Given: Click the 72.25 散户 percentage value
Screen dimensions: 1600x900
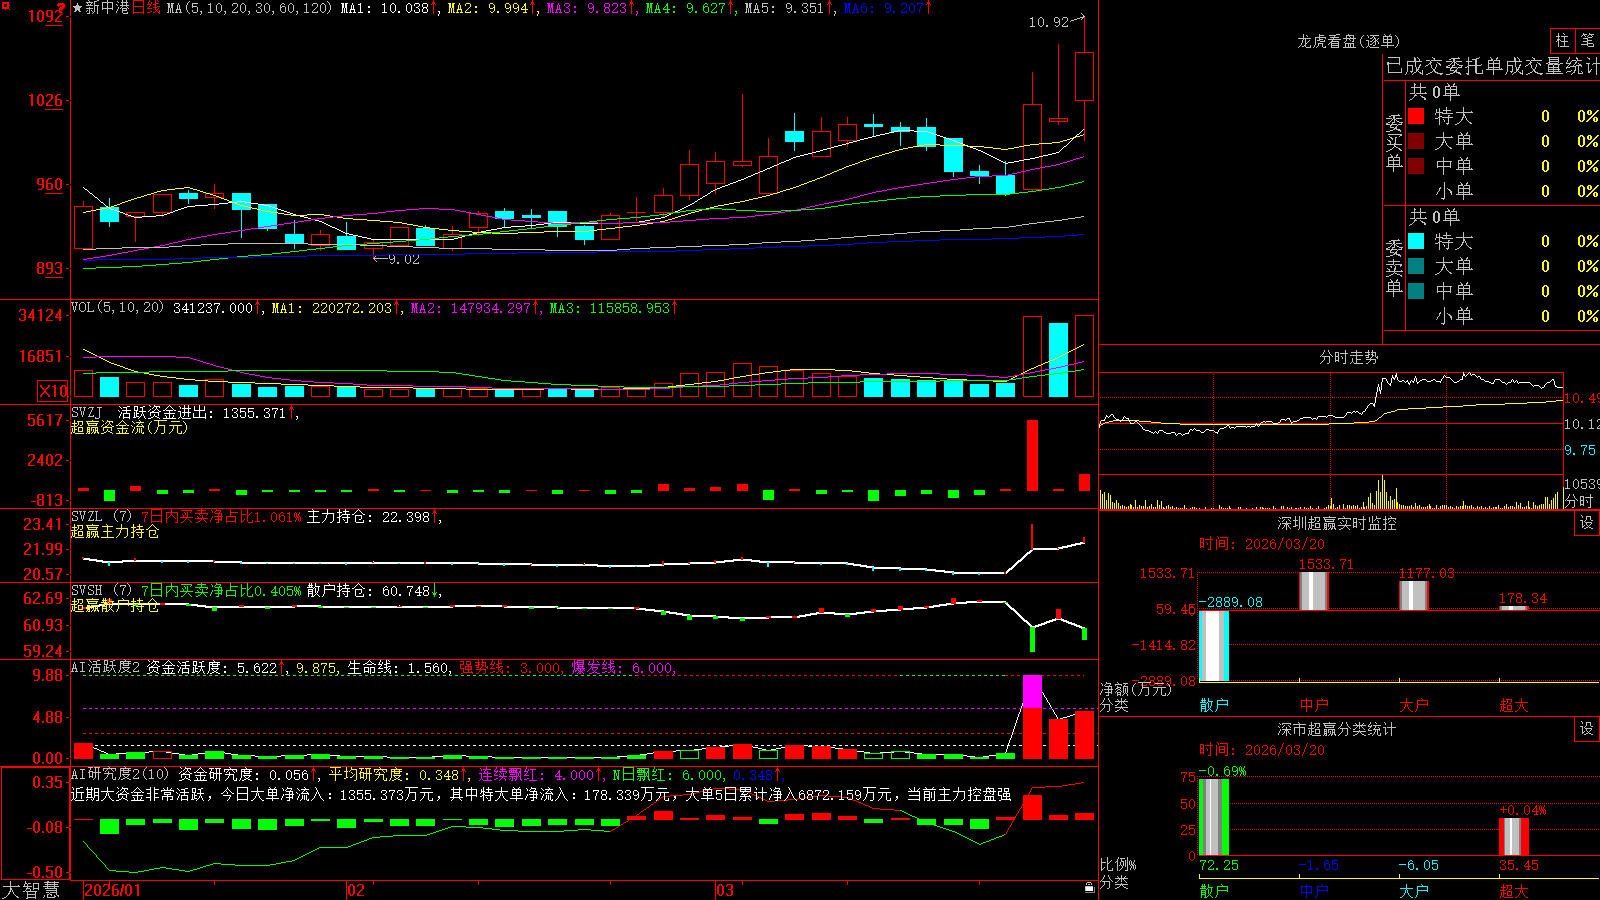Looking at the screenshot, I should click(x=1219, y=865).
